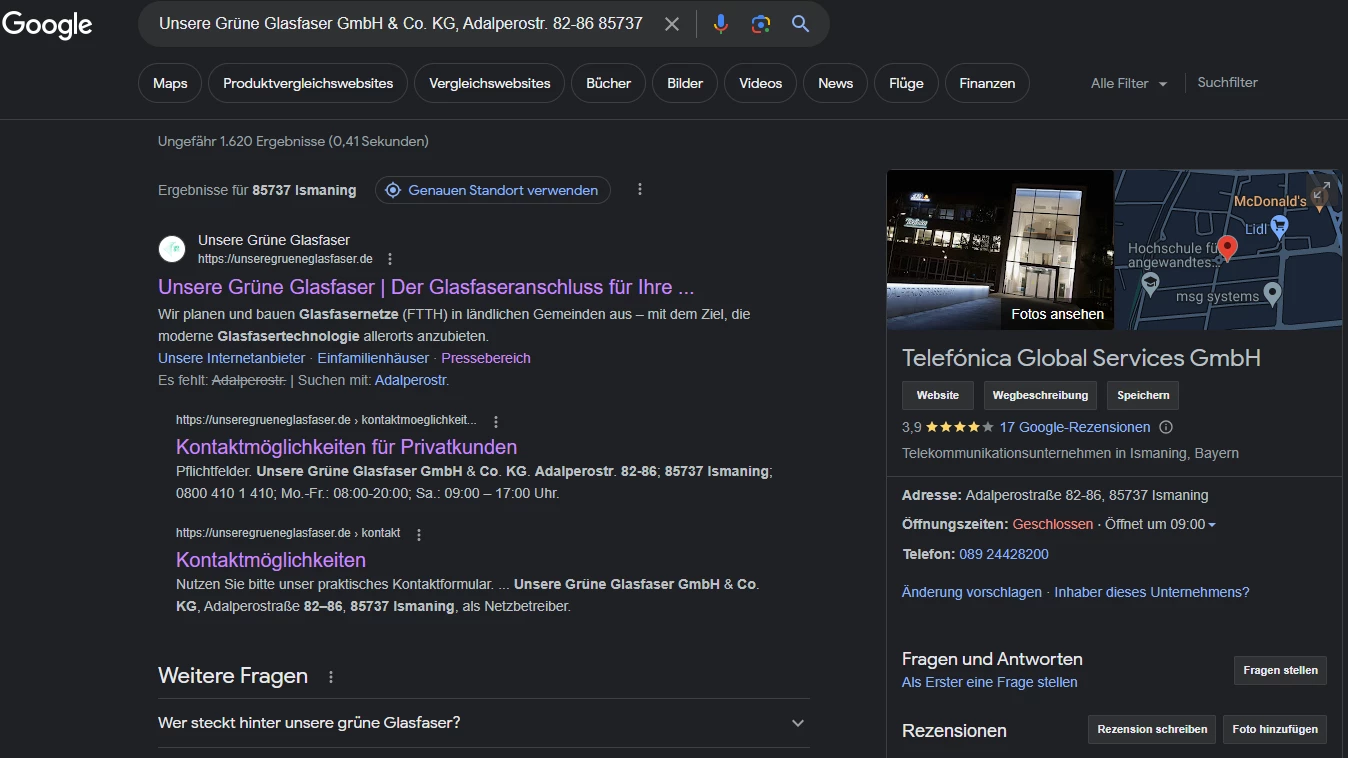The width and height of the screenshot is (1348, 758).
Task: Click the info icon next to Google-Rezensionen
Action: [x=1165, y=427]
